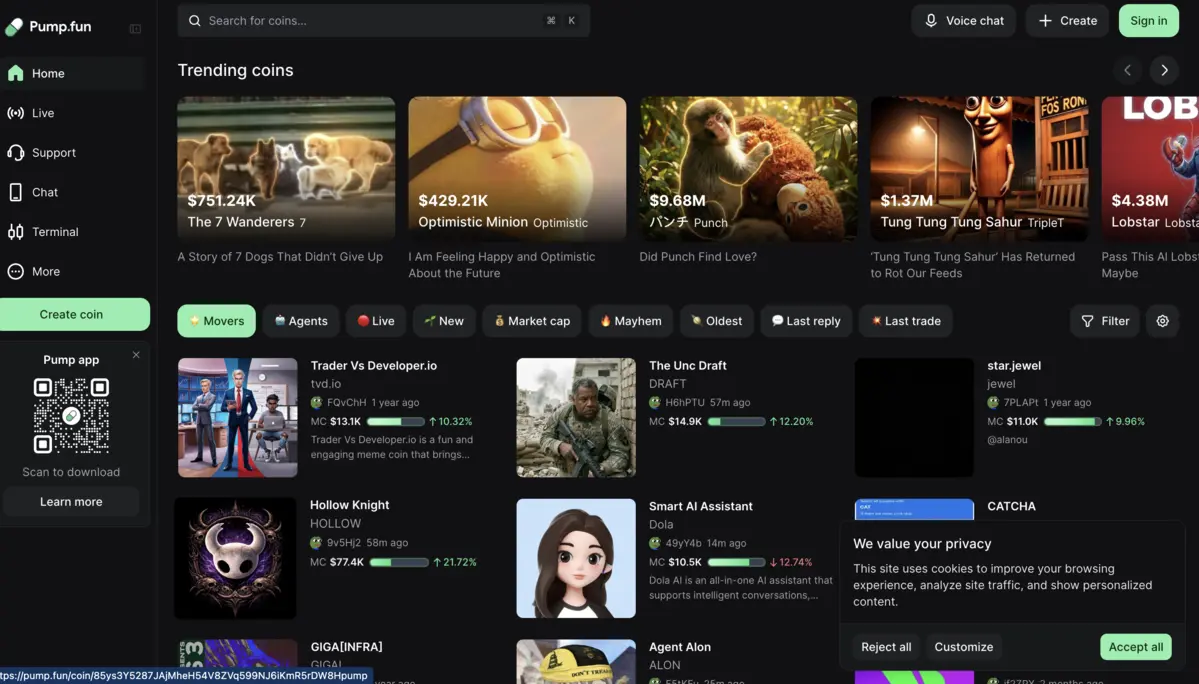The height and width of the screenshot is (684, 1199).
Task: Focus the Search for coins field
Action: point(370,20)
